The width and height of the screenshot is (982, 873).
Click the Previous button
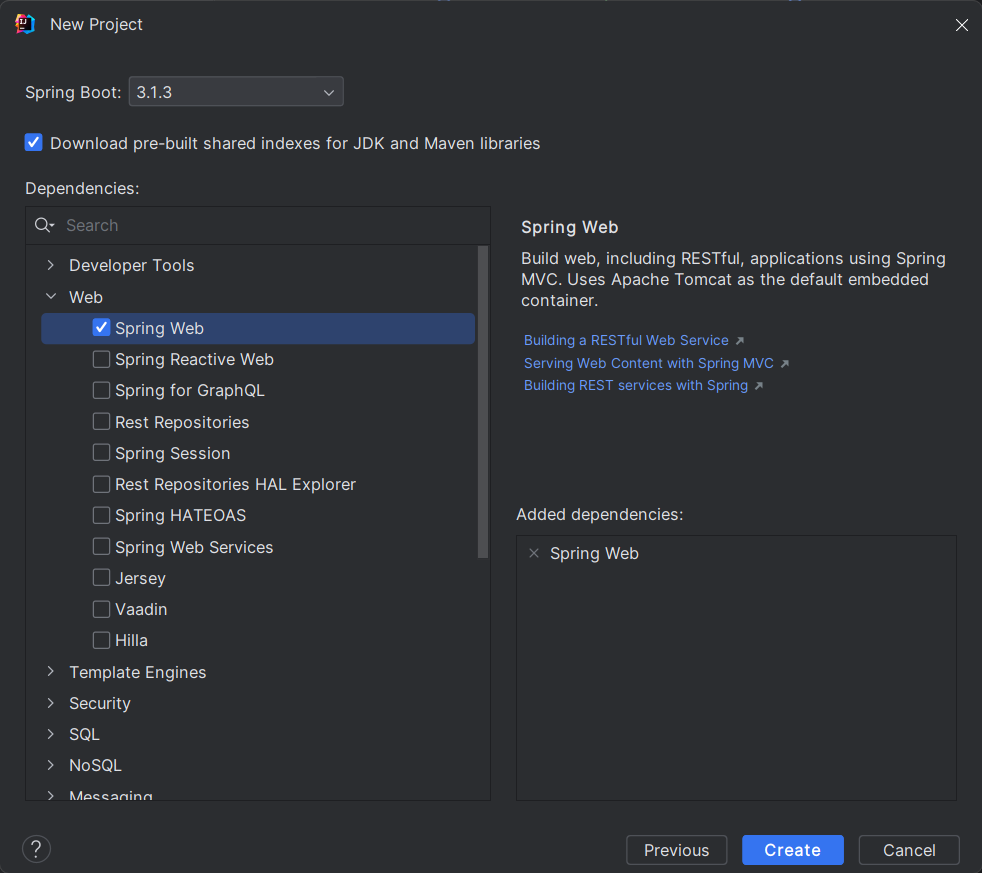pyautogui.click(x=676, y=850)
